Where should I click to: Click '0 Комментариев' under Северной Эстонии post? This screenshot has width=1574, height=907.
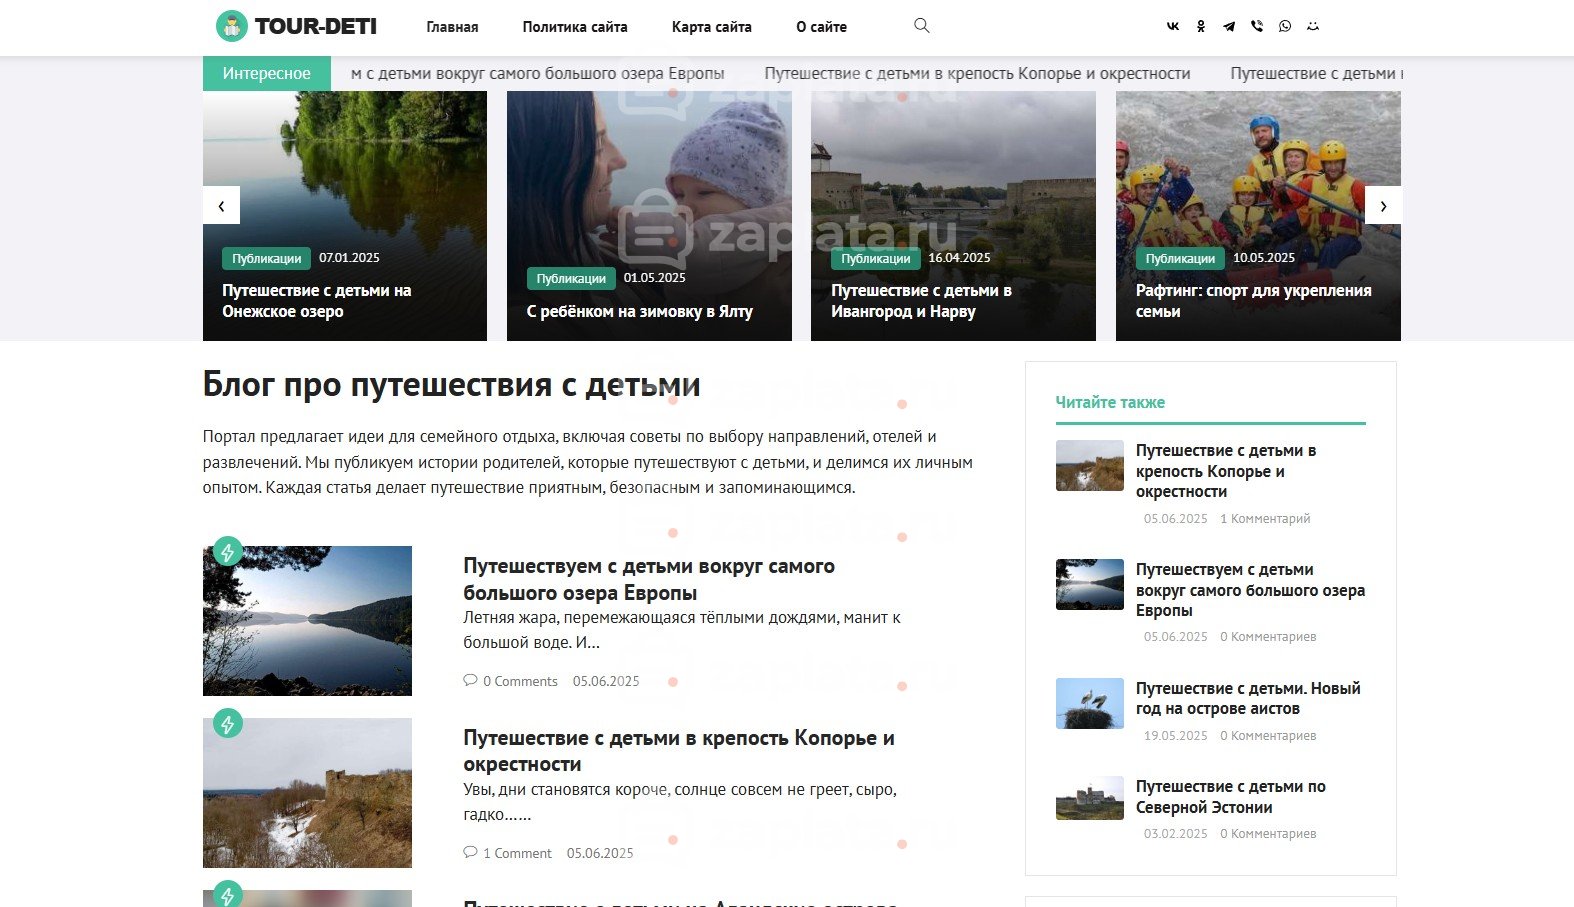(1268, 834)
